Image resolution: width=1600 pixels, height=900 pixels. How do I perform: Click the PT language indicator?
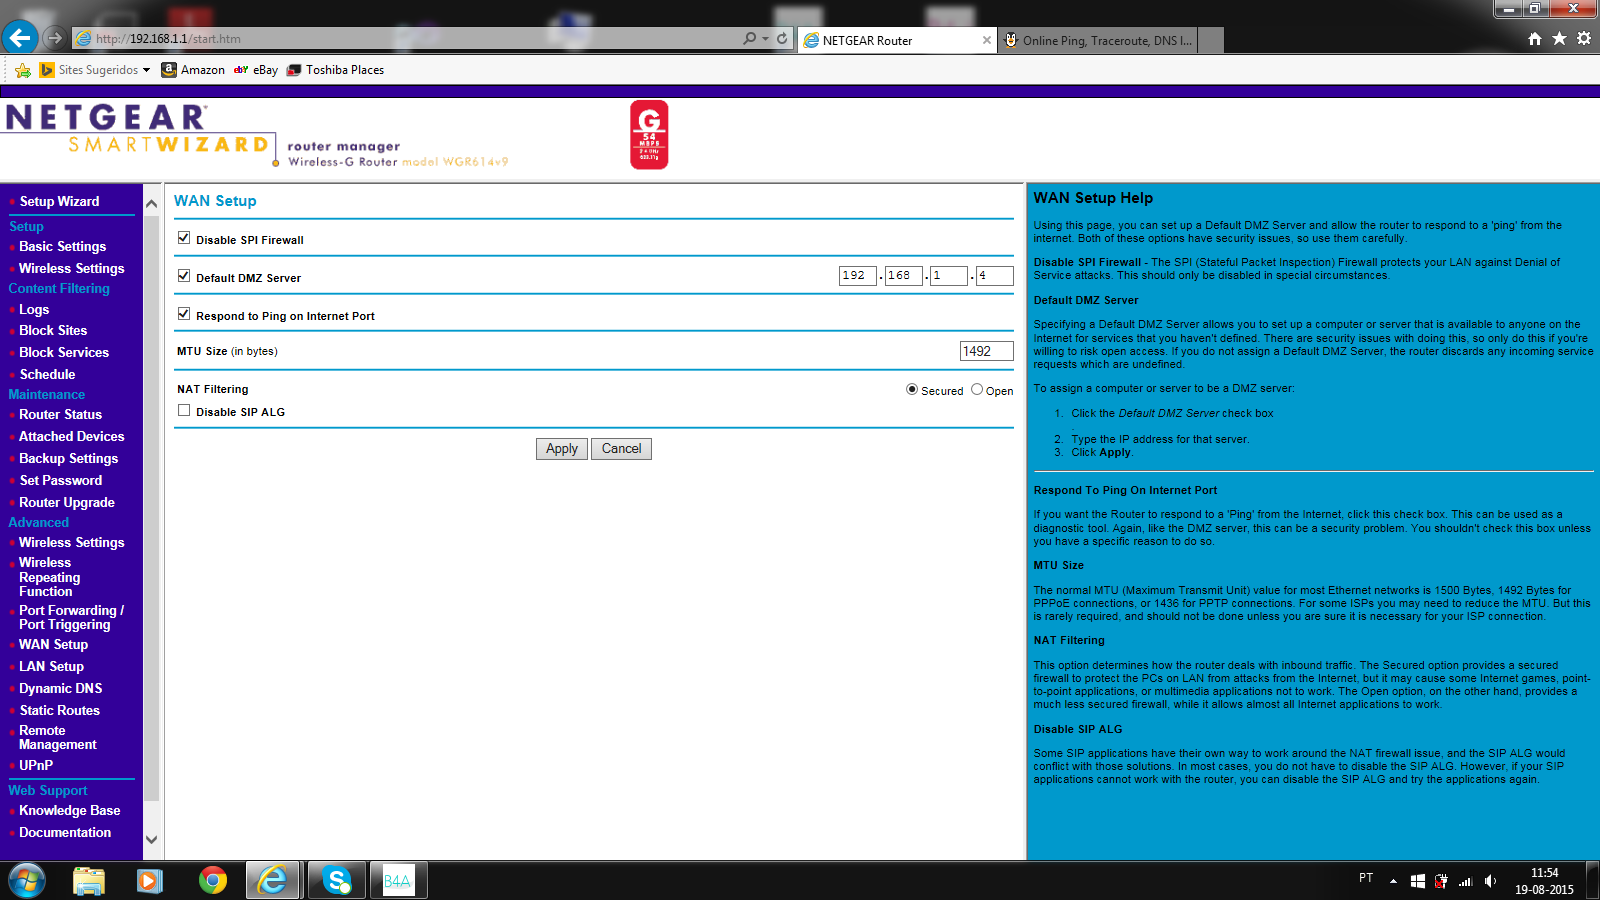pos(1366,878)
